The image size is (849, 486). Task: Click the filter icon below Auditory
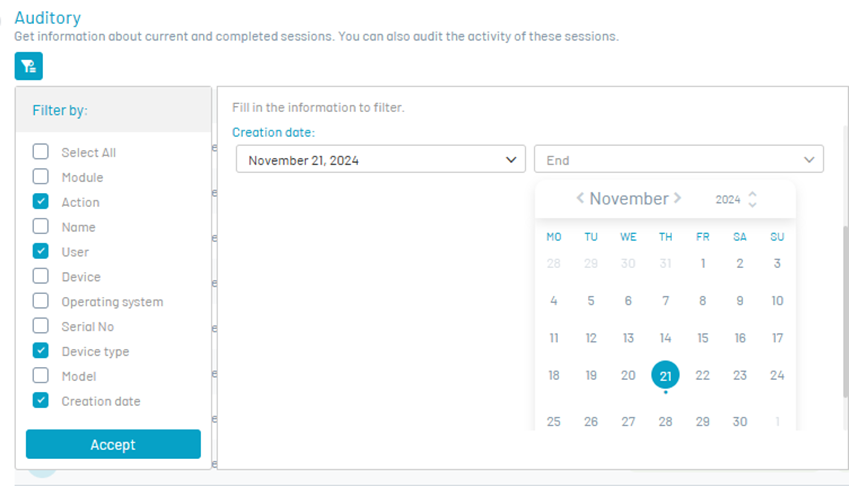(28, 66)
